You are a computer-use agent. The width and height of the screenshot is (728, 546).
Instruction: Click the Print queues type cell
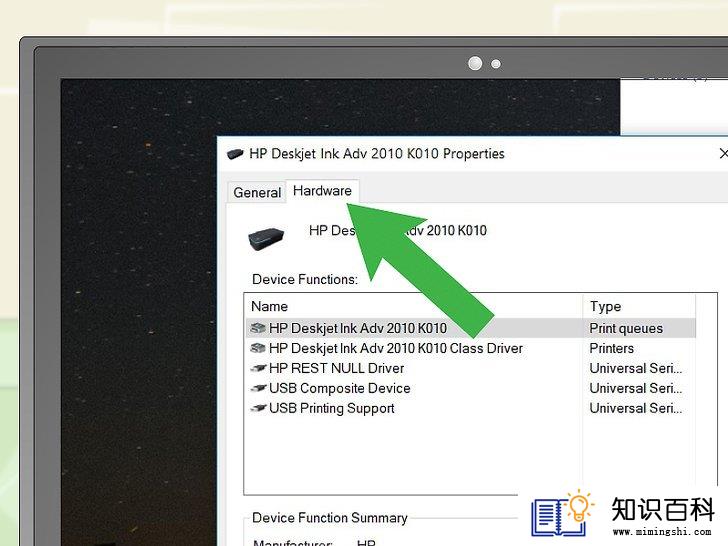pos(626,328)
